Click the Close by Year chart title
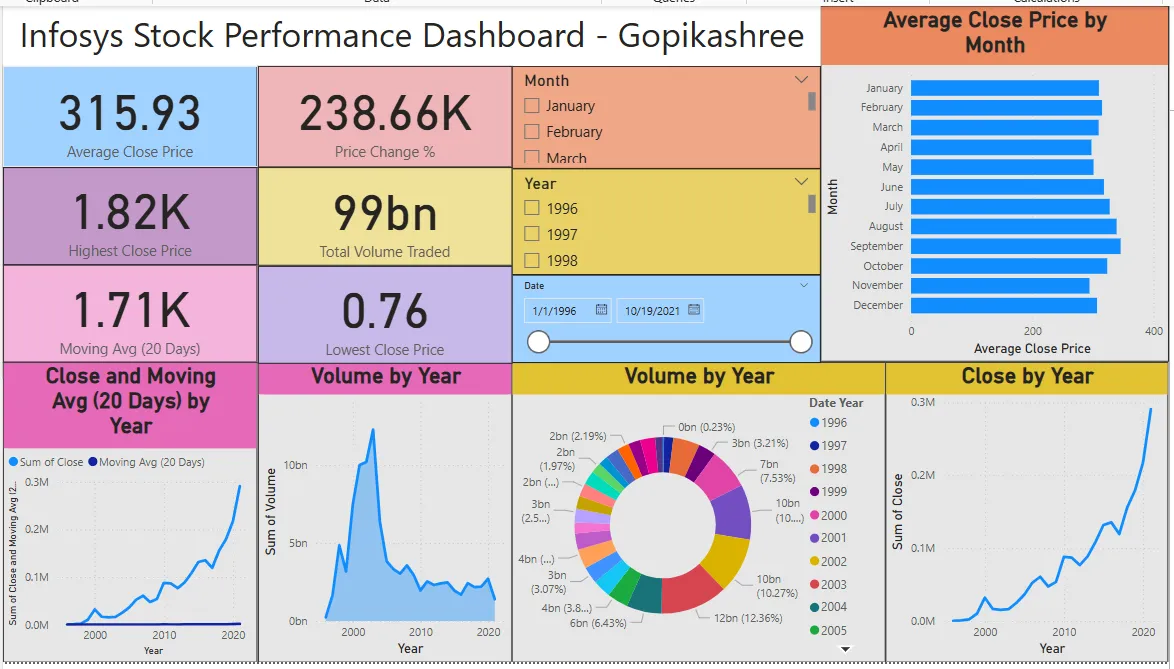This screenshot has height=669, width=1174. 1027,376
